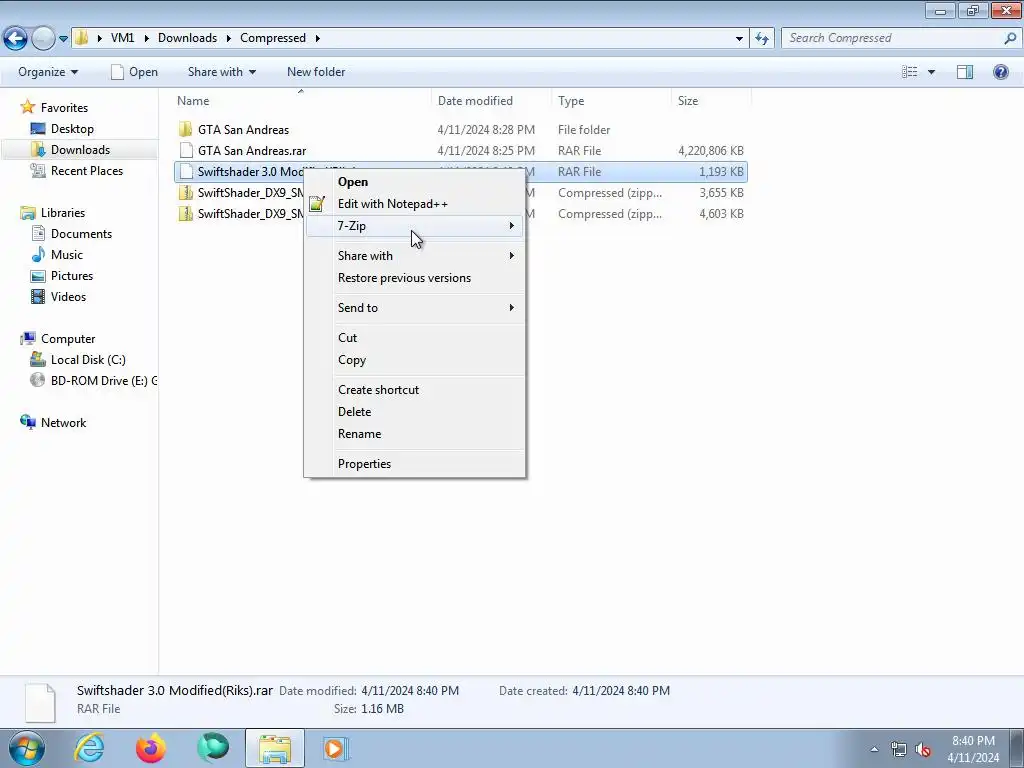Launch Firefox from the taskbar
1024x768 pixels.
click(151, 748)
